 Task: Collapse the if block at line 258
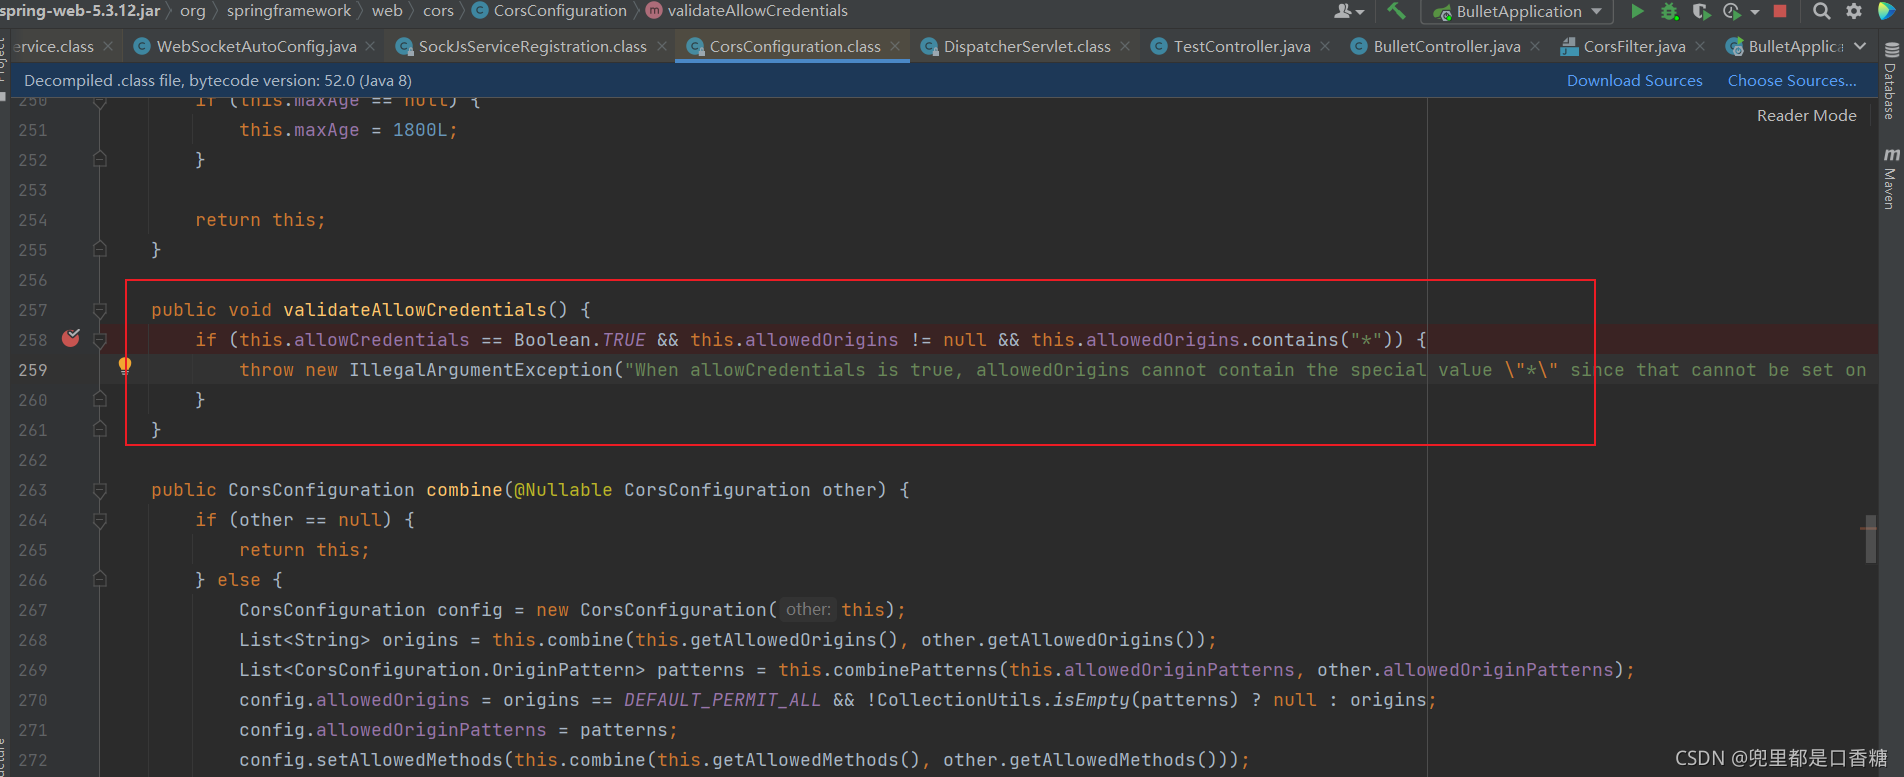pos(100,340)
